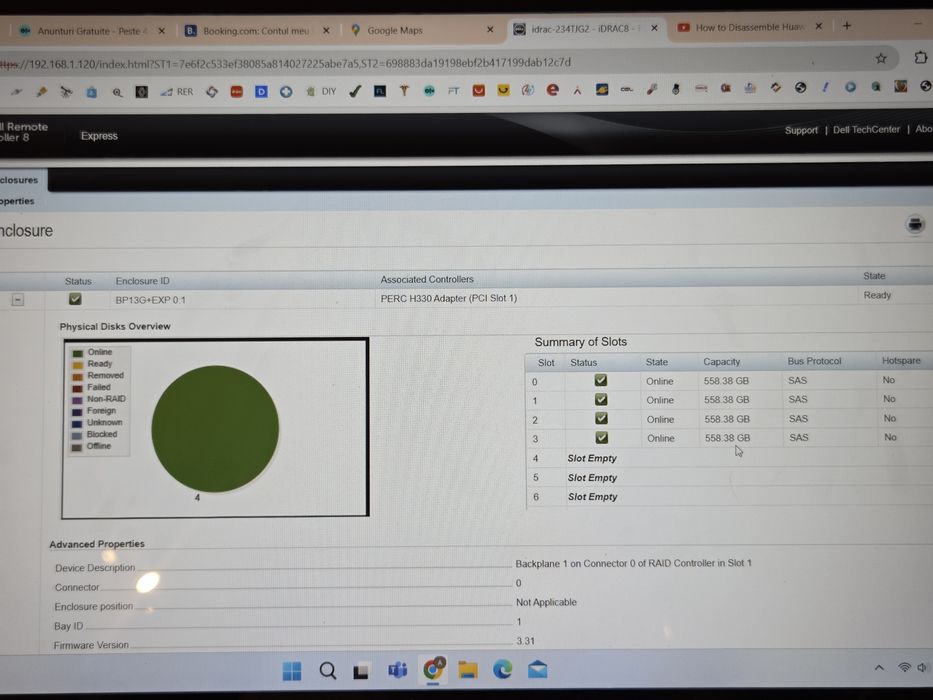
Task: Open Task View from the taskbar
Action: [361, 671]
